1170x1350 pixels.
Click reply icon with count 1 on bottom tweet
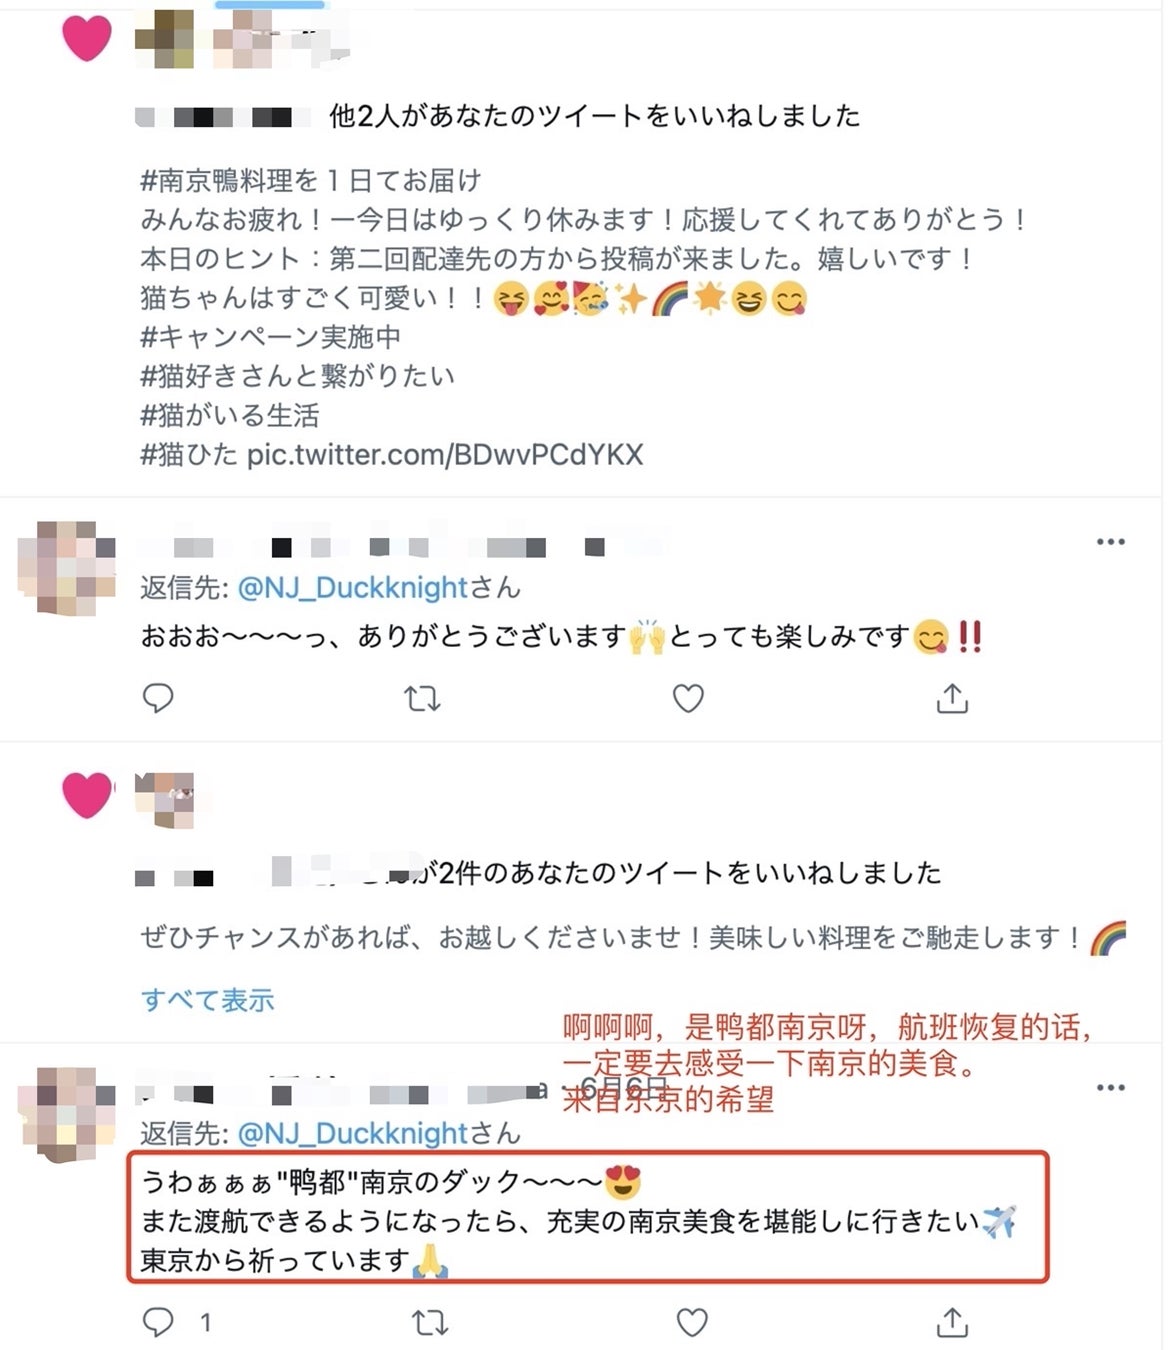pyautogui.click(x=176, y=1322)
